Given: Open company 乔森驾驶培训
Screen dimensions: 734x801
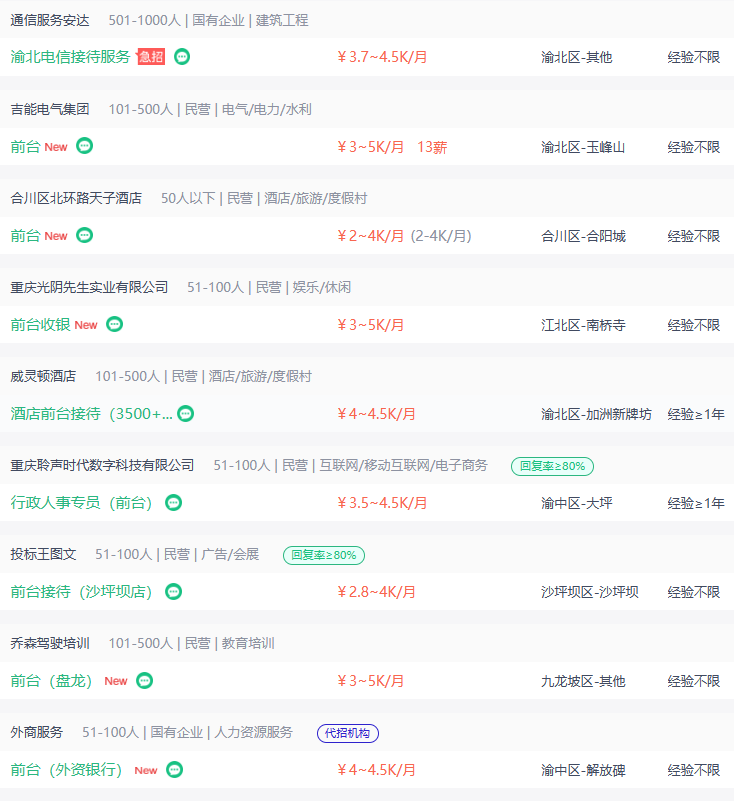Looking at the screenshot, I should click(x=50, y=643).
